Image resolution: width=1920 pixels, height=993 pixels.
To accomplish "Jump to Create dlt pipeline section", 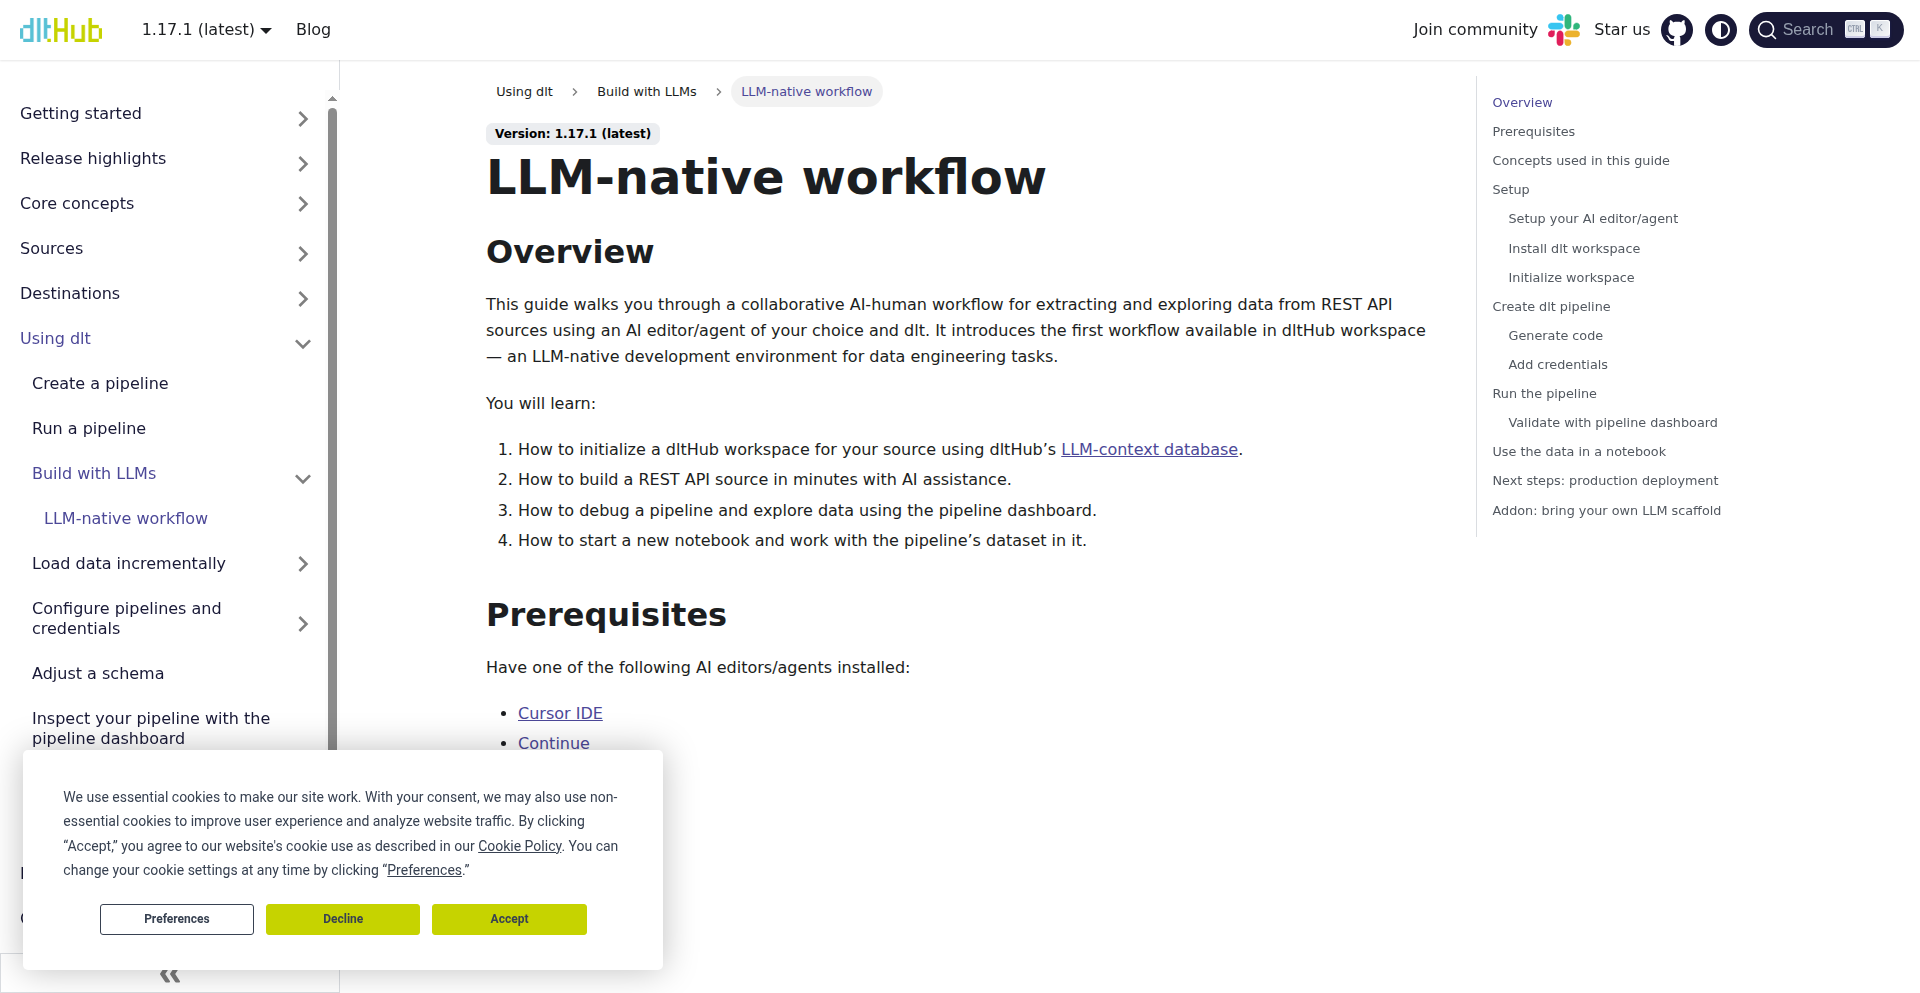I will (x=1551, y=307).
